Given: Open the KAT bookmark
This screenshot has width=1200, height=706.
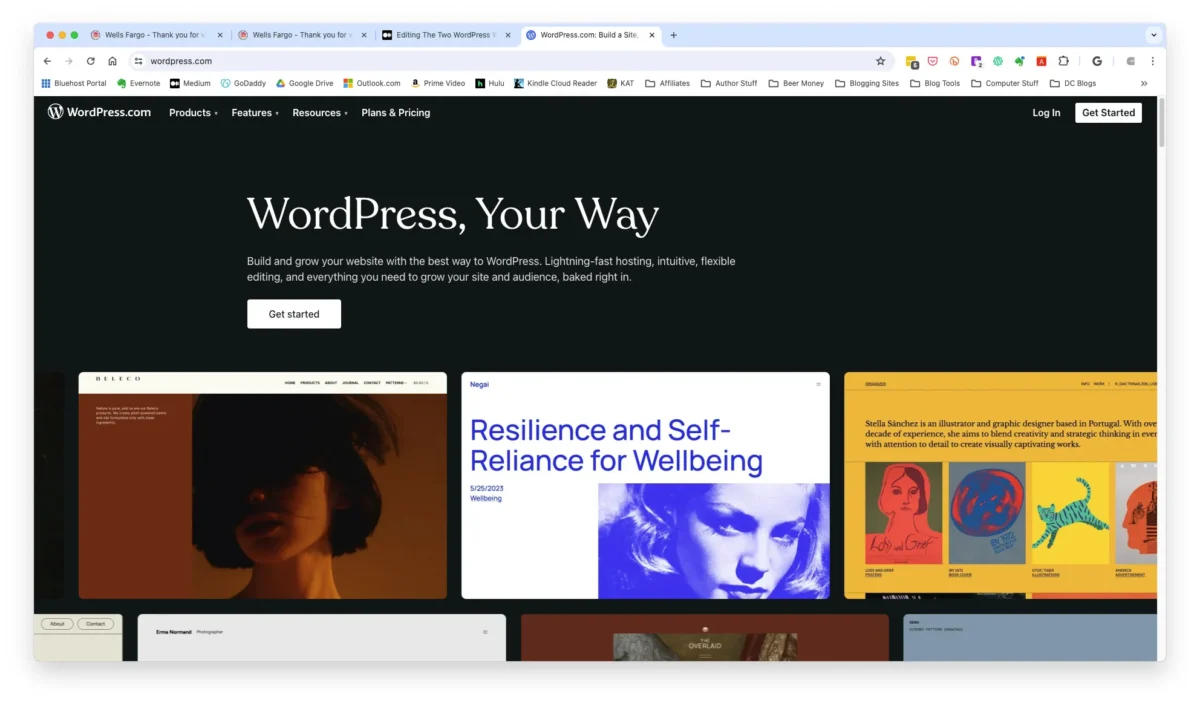Looking at the screenshot, I should (x=620, y=83).
